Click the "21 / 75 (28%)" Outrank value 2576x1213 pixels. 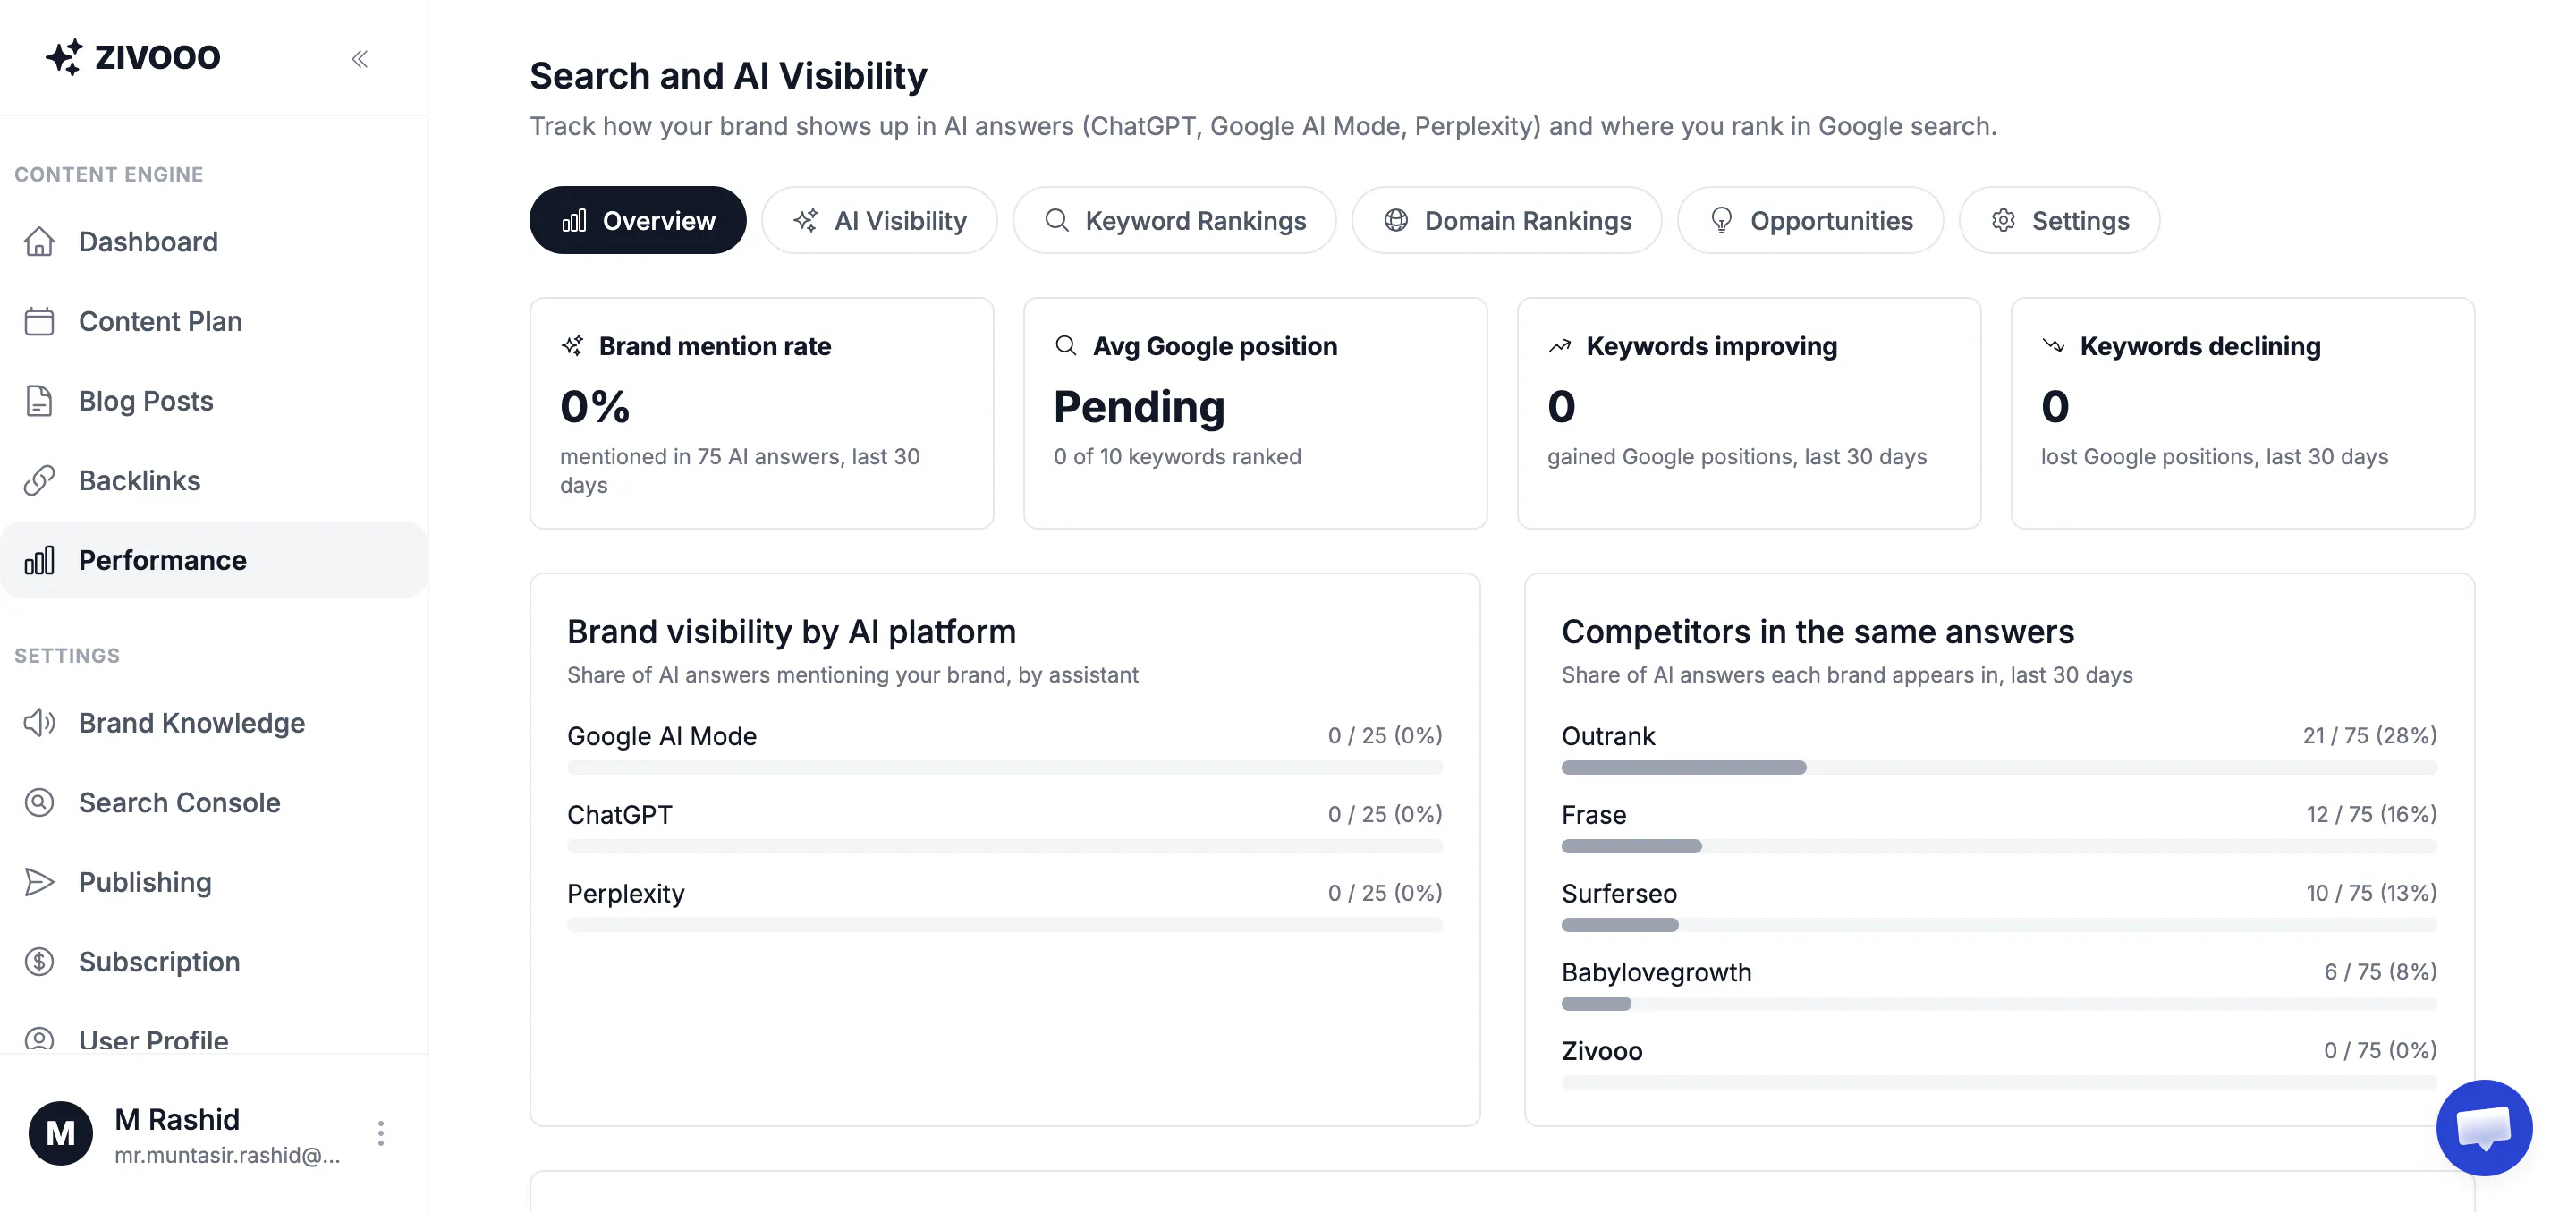(2369, 735)
